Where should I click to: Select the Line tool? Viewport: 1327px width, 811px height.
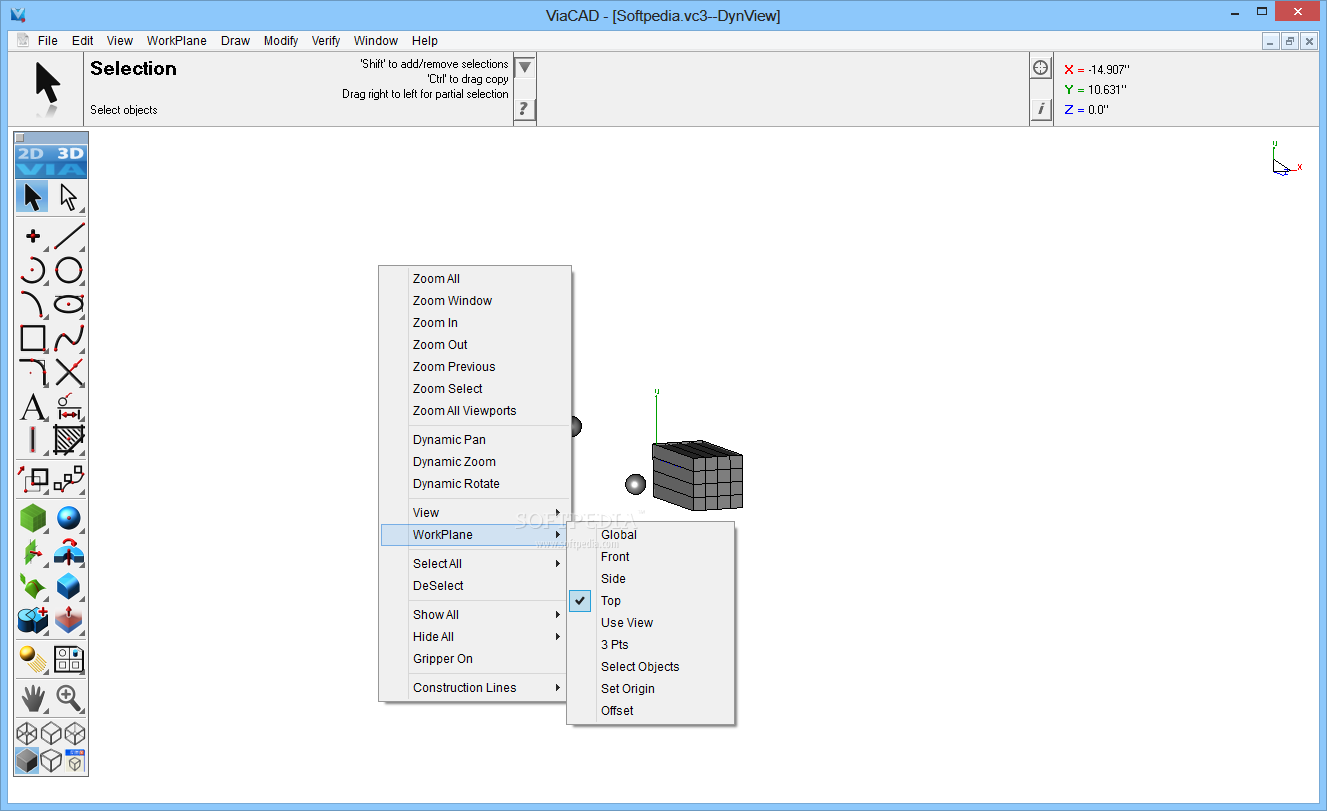pyautogui.click(x=68, y=237)
